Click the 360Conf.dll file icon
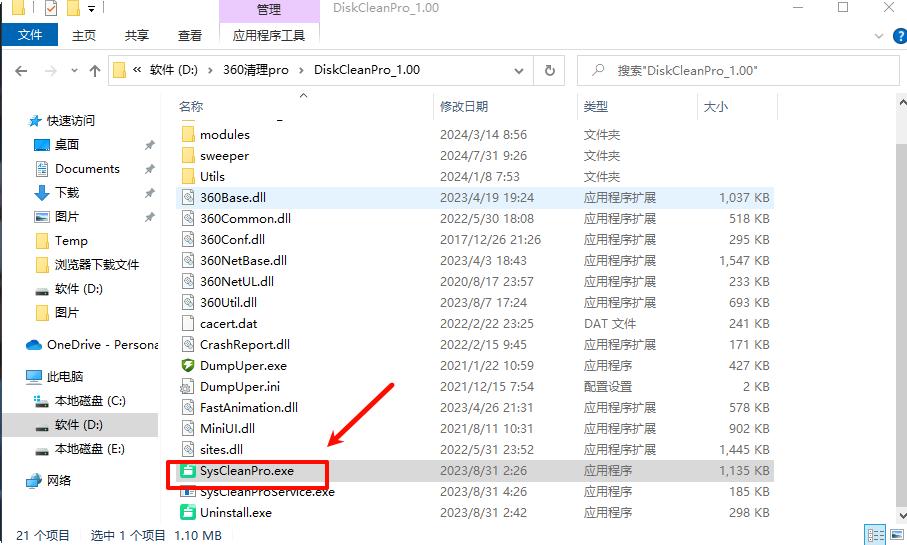 tap(188, 239)
